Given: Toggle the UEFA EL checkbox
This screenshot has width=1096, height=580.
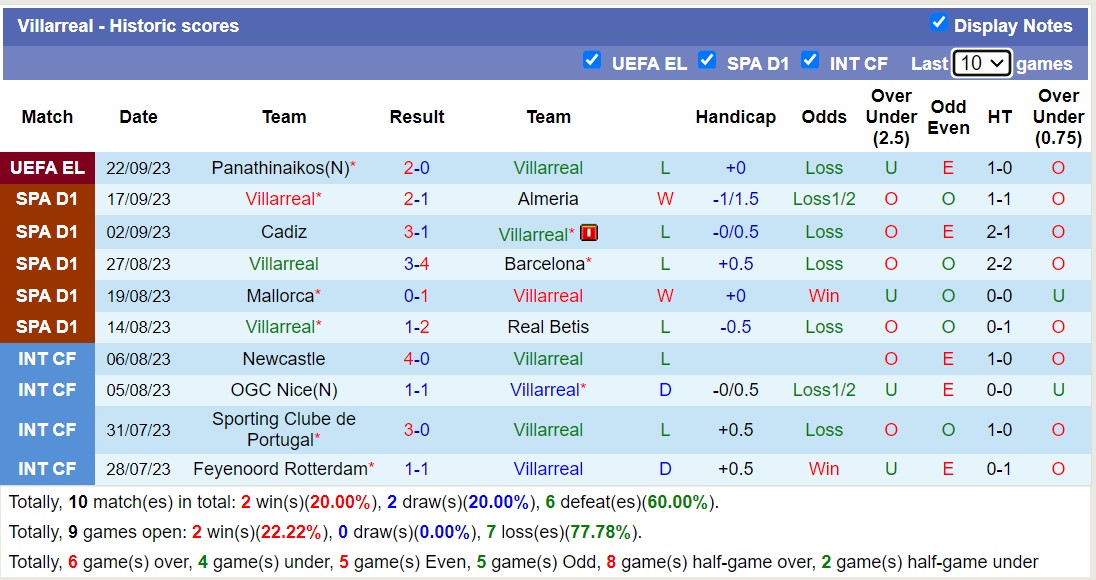Looking at the screenshot, I should point(591,60).
